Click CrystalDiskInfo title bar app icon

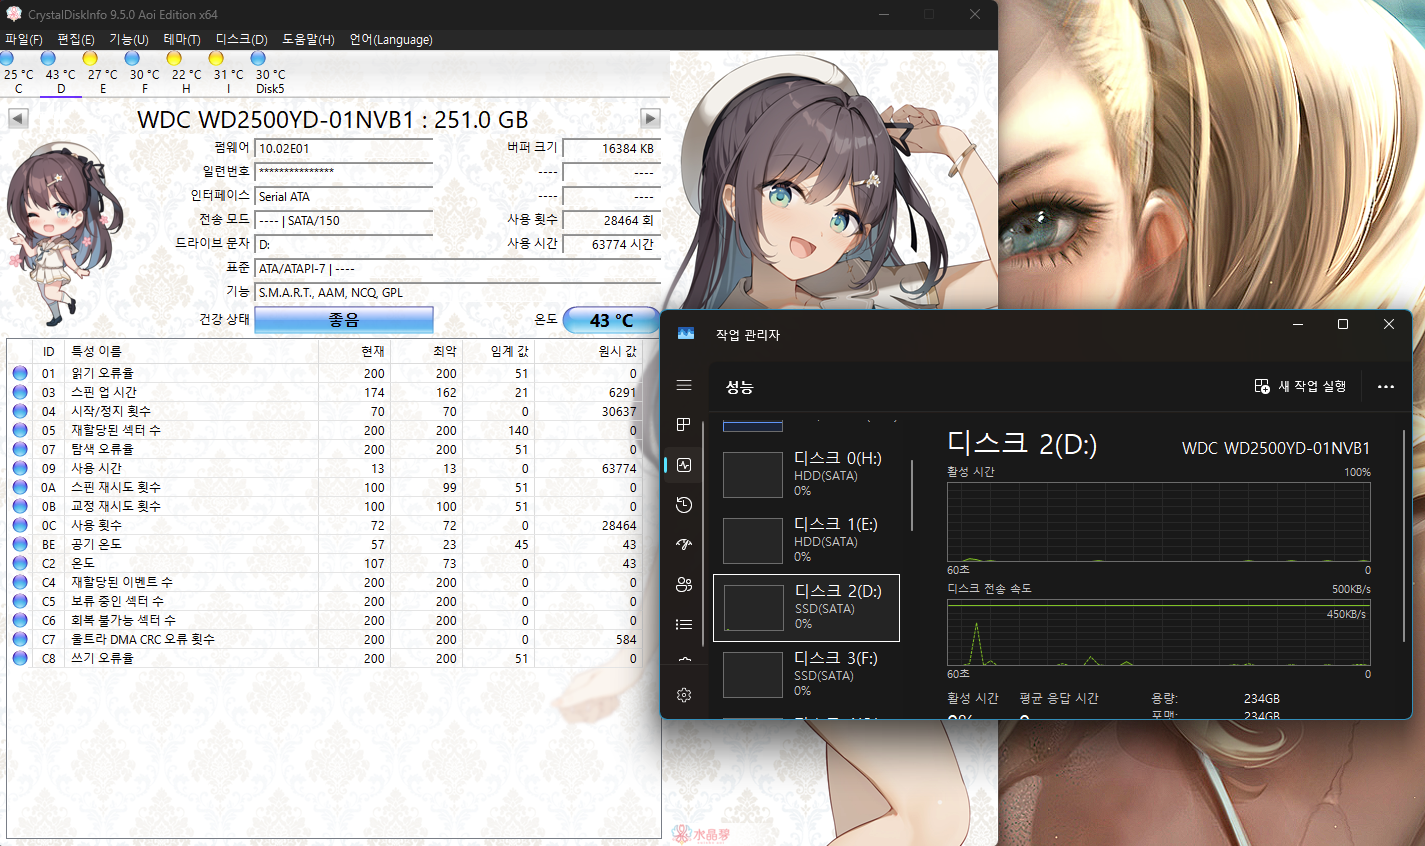14,14
